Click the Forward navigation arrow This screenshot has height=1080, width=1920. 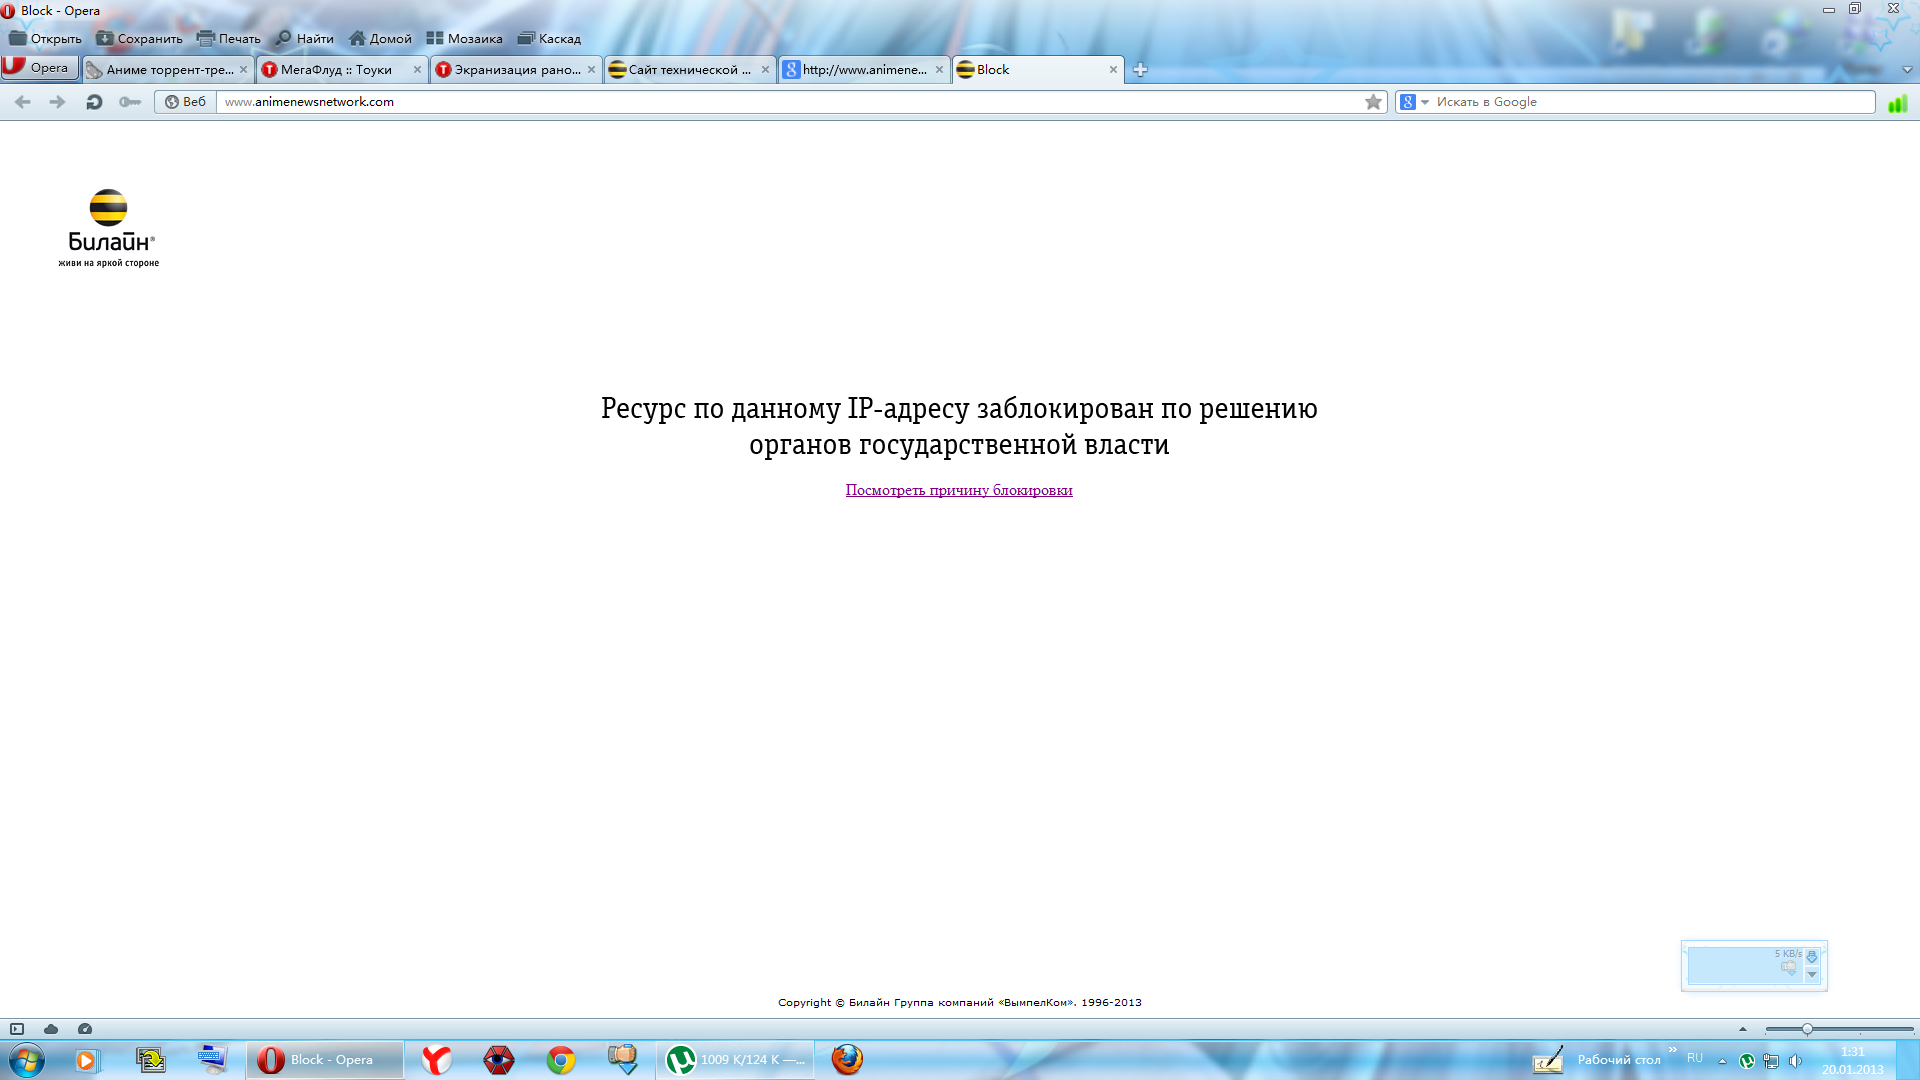[57, 102]
